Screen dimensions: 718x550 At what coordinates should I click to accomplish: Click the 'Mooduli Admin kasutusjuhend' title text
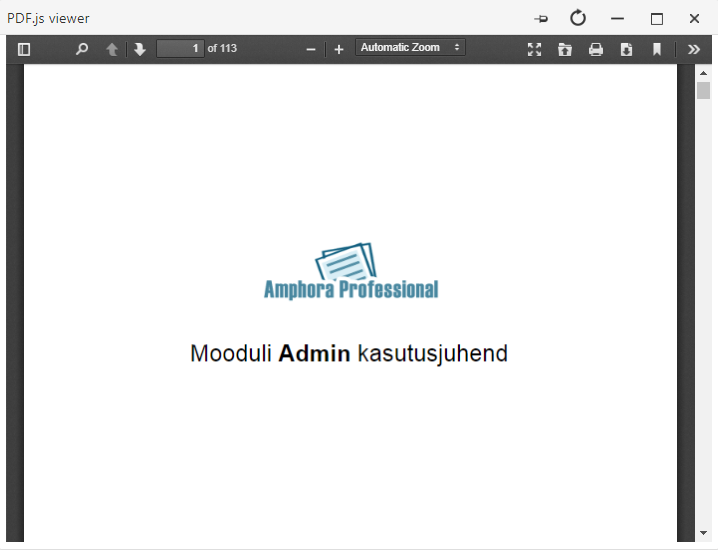[349, 354]
